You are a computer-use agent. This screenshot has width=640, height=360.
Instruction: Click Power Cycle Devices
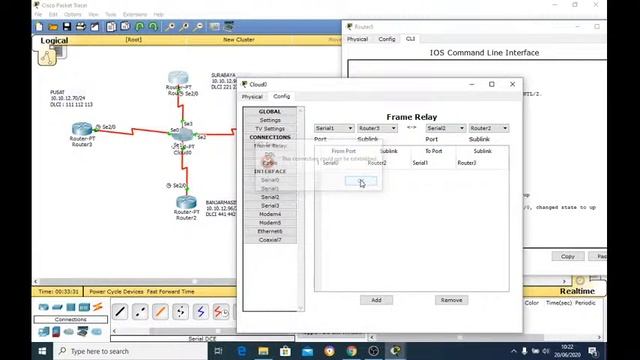pyautogui.click(x=116, y=292)
